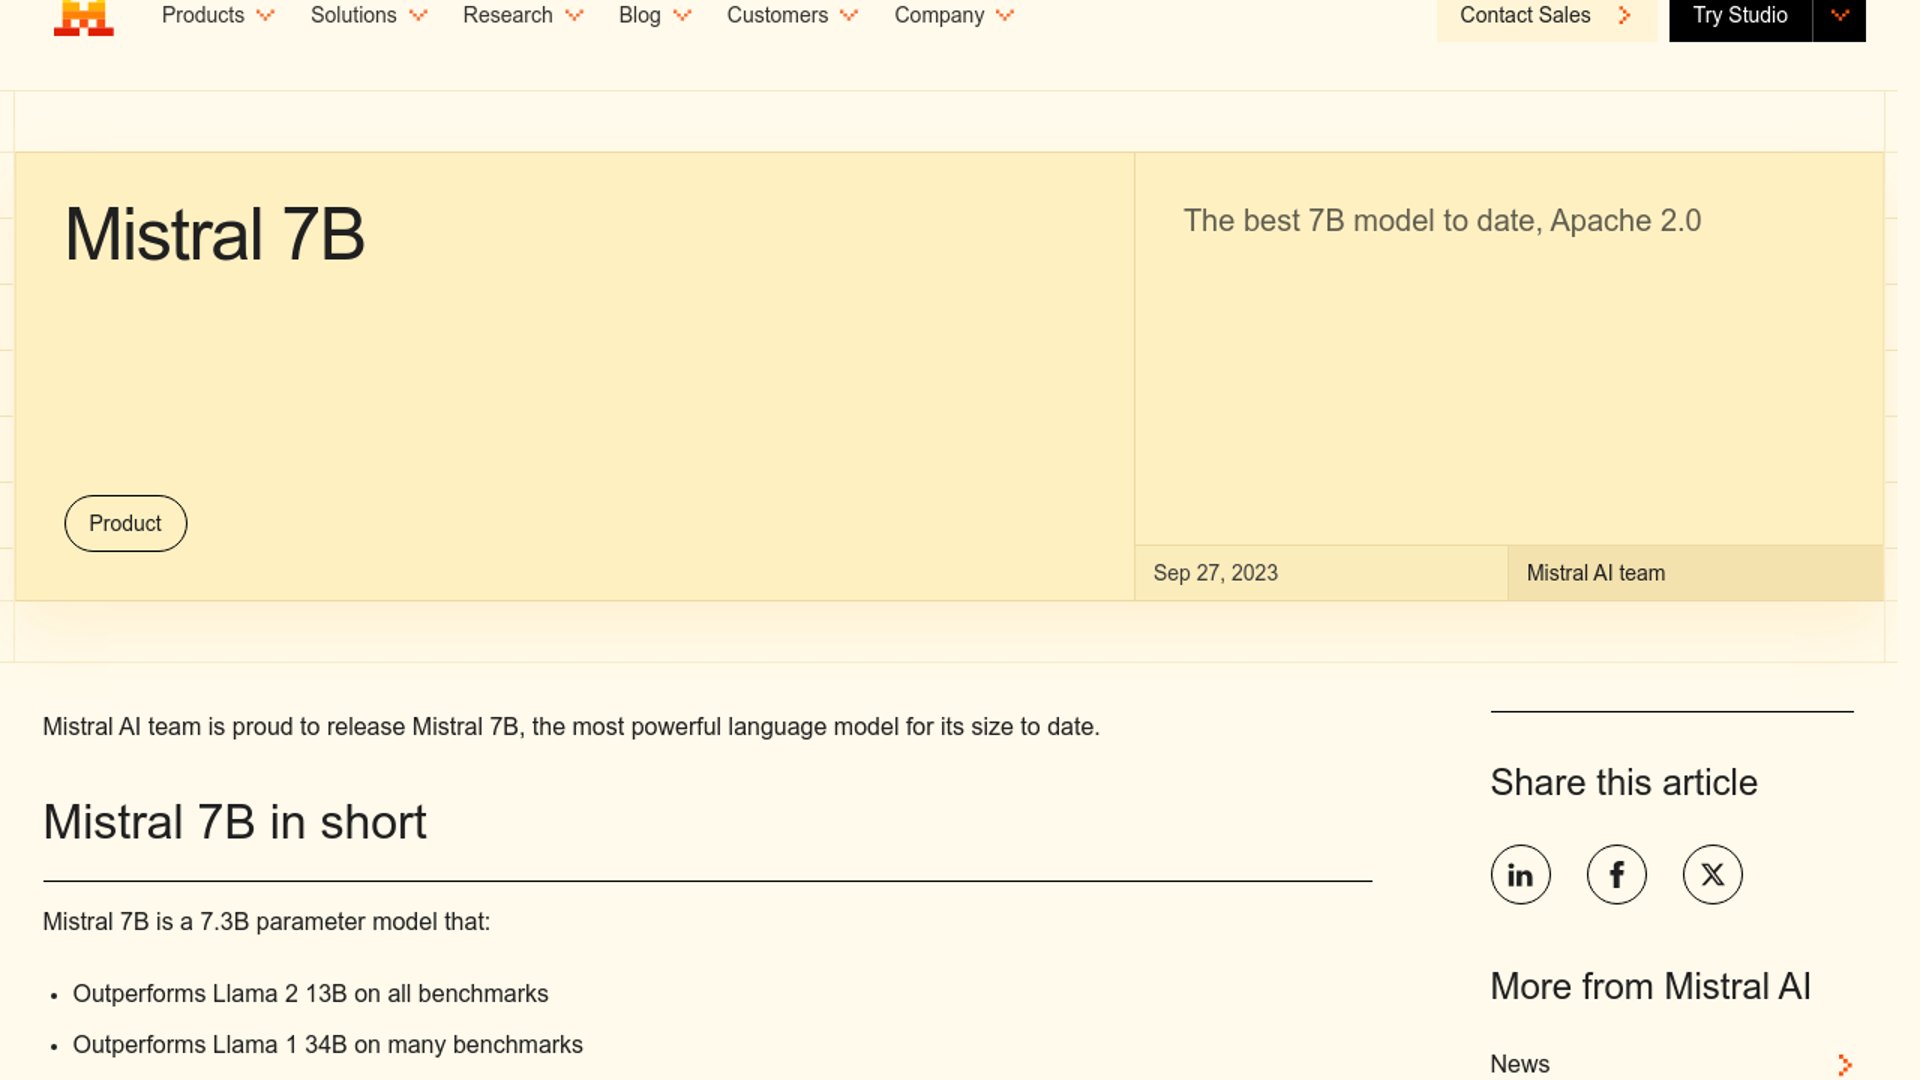
Task: Share article on X
Action: (x=1712, y=875)
